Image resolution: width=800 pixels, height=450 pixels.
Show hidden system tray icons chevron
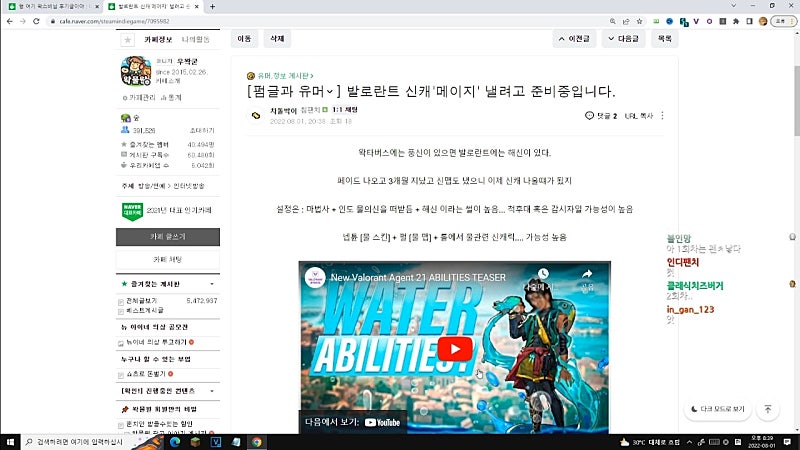point(689,442)
